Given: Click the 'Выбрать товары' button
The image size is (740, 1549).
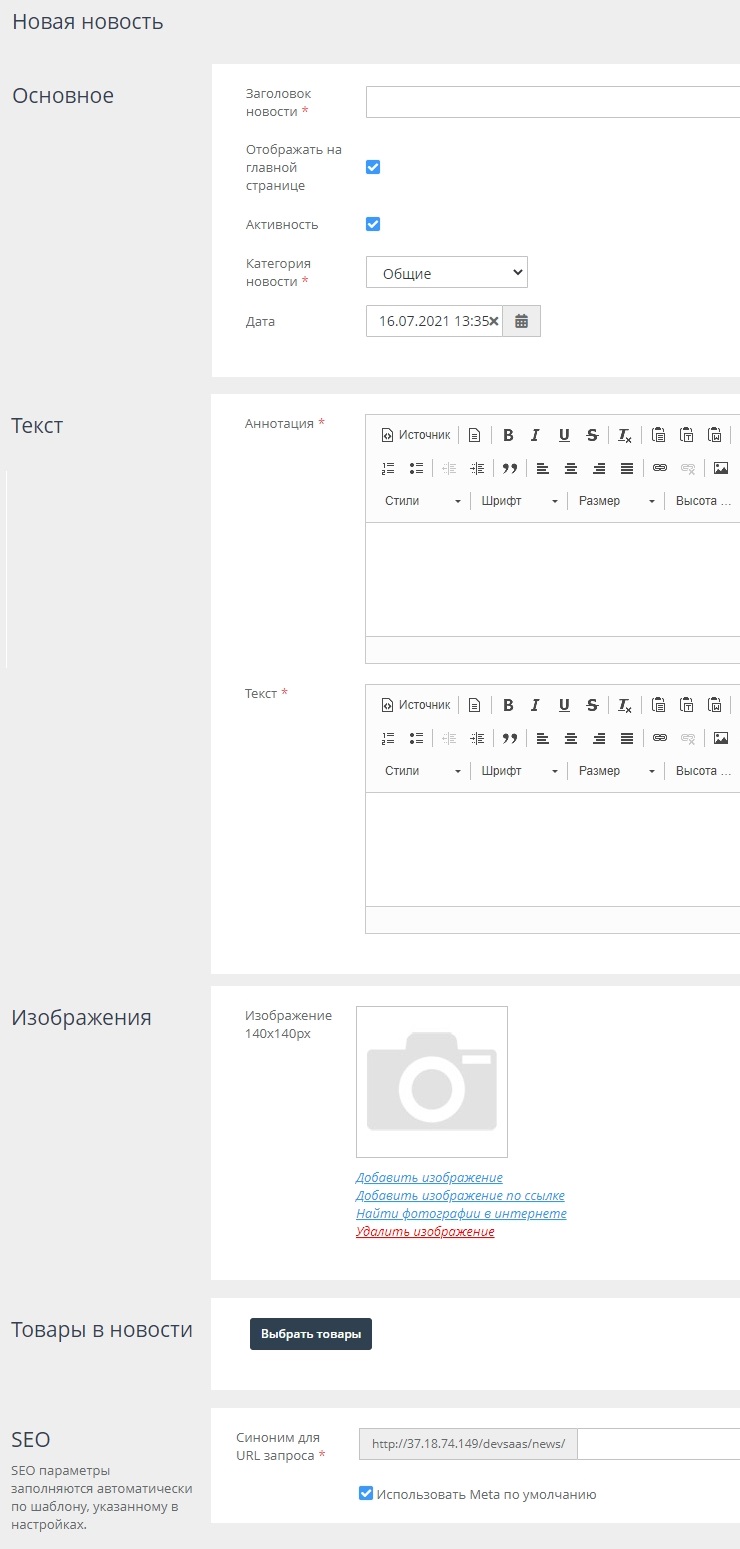Looking at the screenshot, I should (x=311, y=1334).
